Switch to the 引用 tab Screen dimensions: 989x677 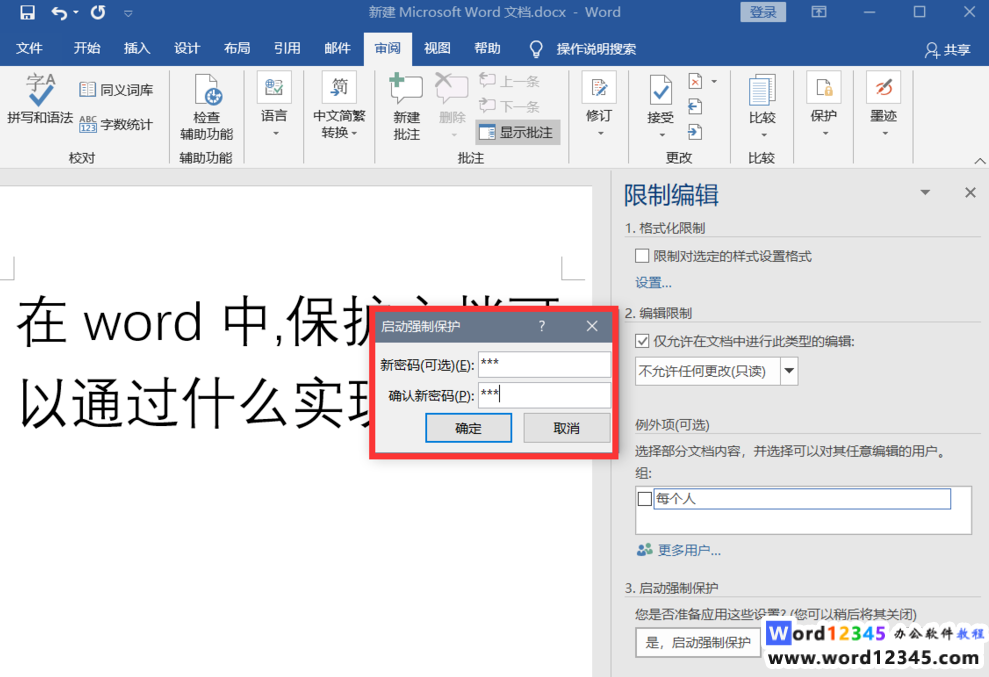(x=287, y=49)
